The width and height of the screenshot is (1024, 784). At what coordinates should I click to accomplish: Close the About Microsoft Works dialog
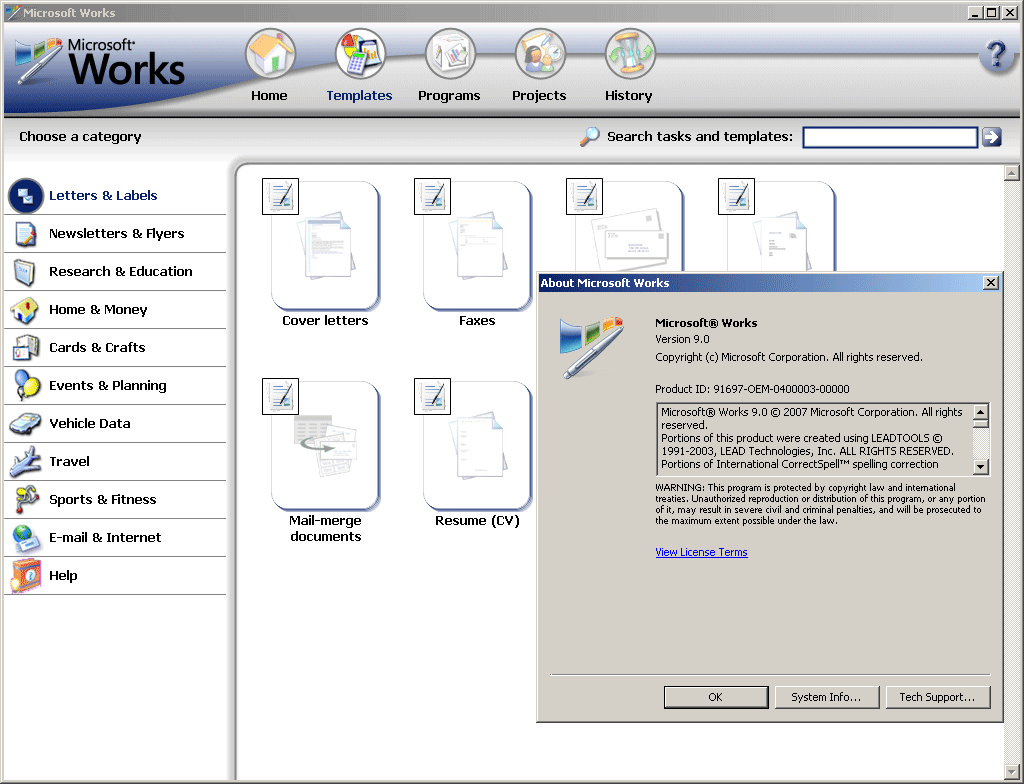pyautogui.click(x=991, y=282)
